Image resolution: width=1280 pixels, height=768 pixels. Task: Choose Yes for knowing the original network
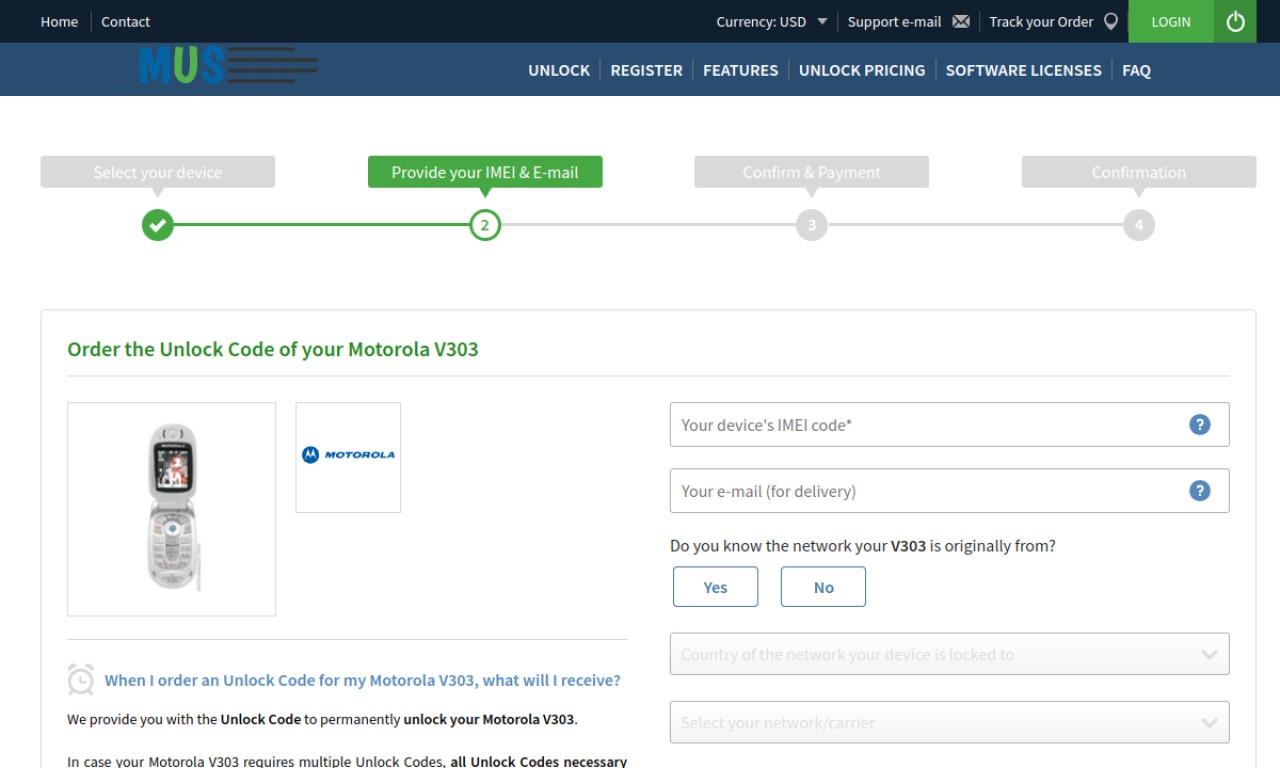pyautogui.click(x=716, y=587)
